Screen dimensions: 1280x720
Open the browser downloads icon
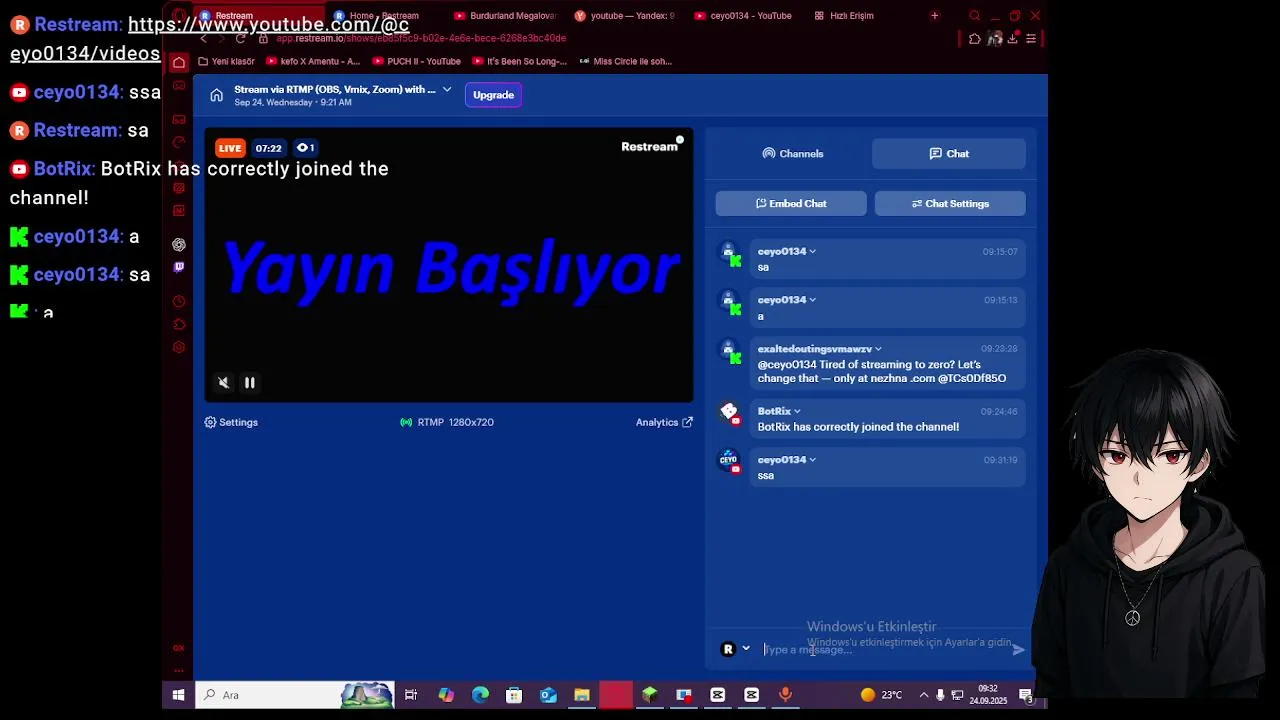pyautogui.click(x=1013, y=39)
